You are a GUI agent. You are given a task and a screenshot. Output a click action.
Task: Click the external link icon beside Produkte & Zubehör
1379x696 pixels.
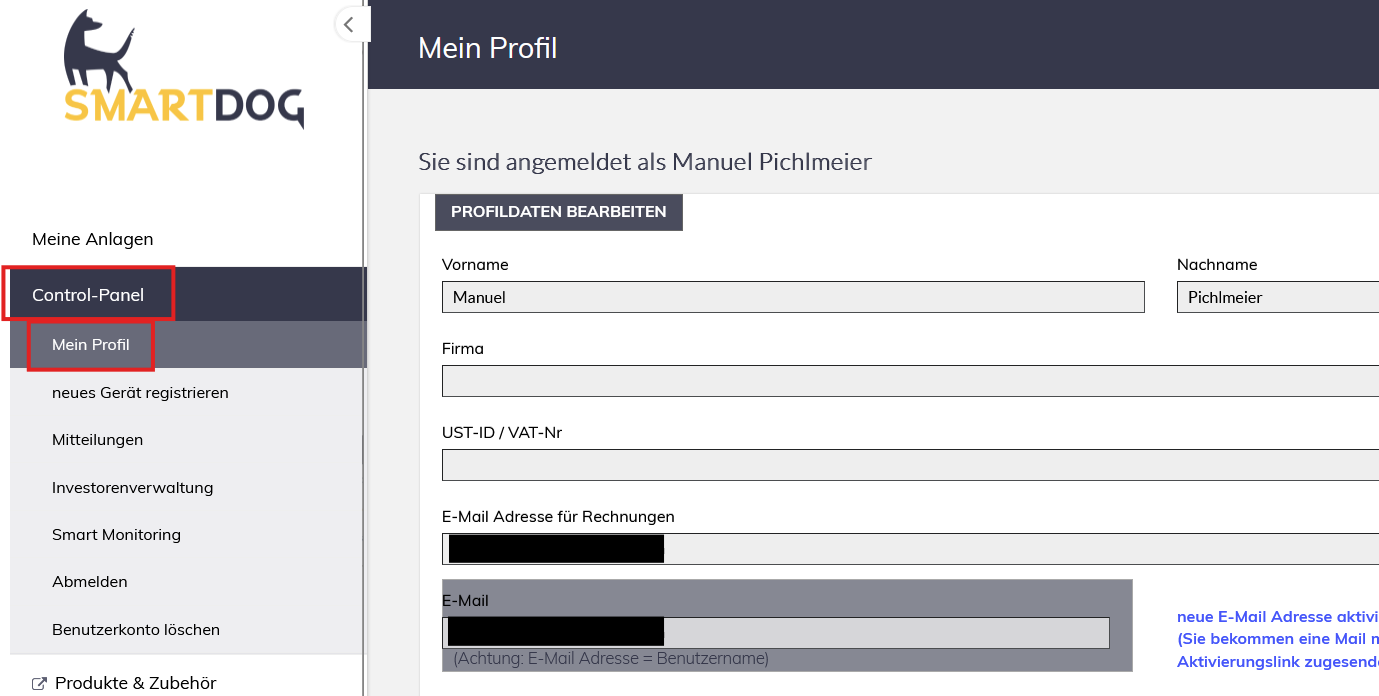click(39, 684)
